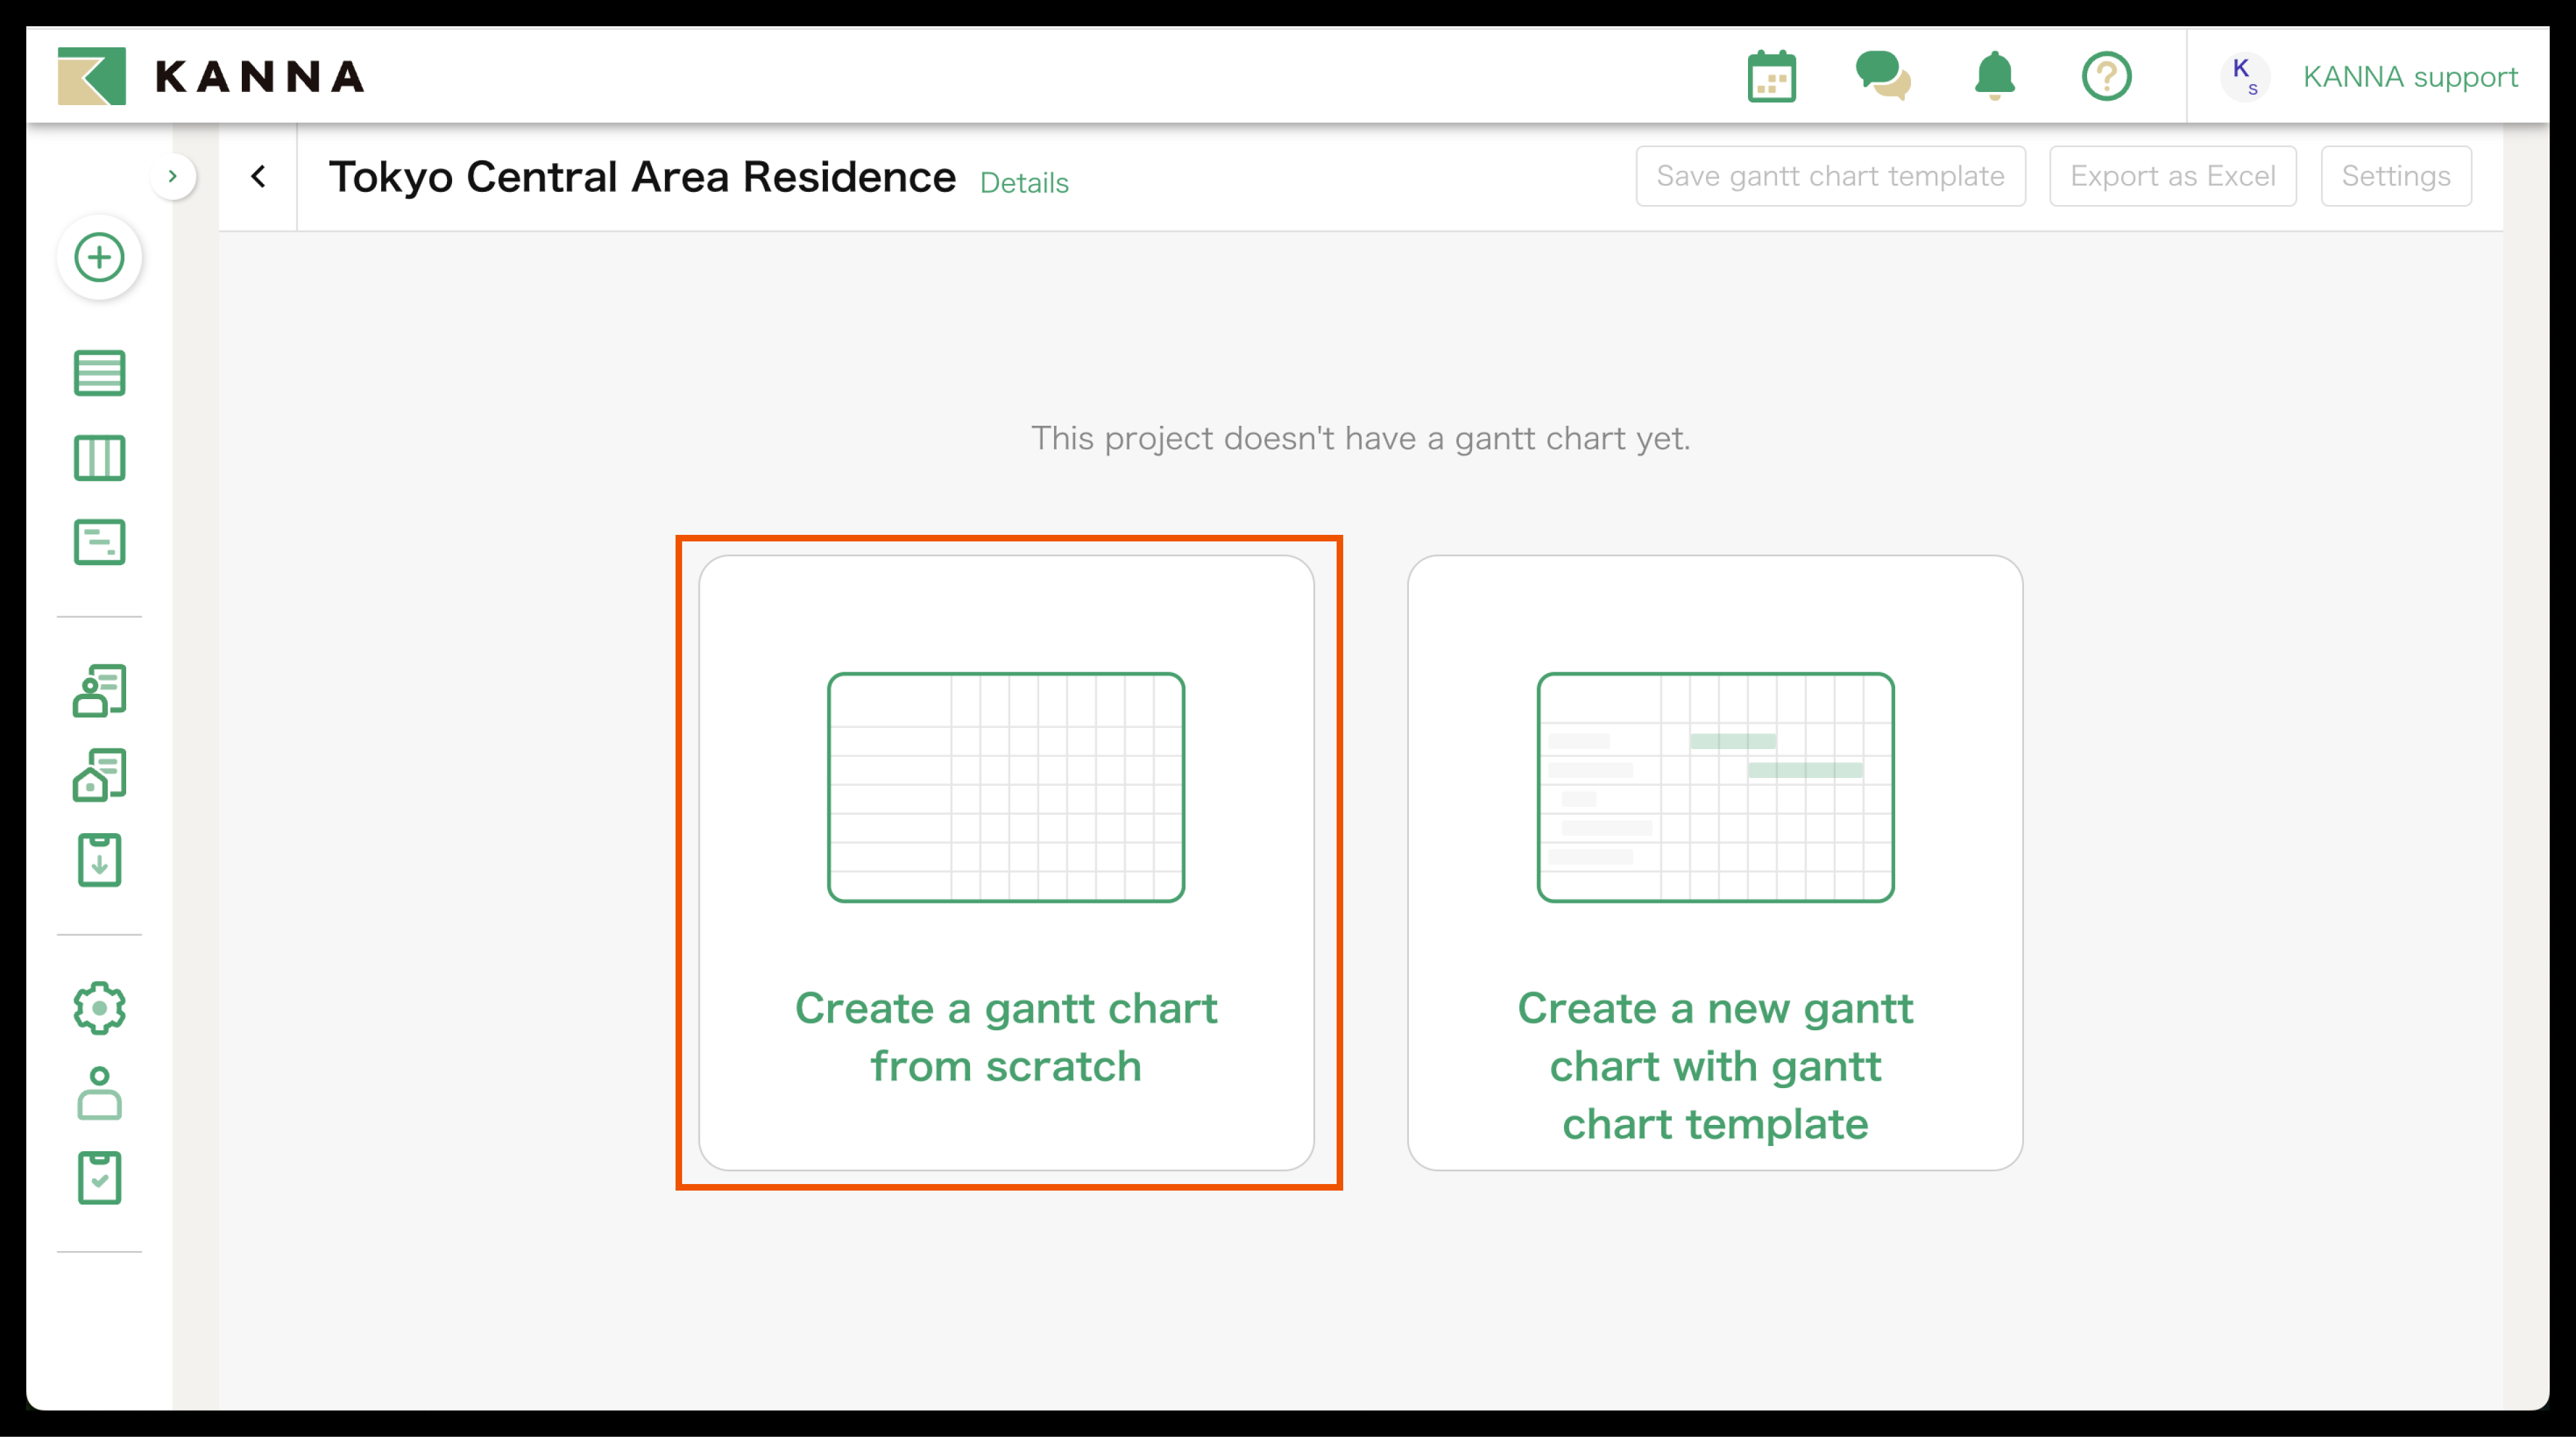Open the contacts/members icon in sidebar
This screenshot has height=1437, width=2576.
[x=99, y=690]
